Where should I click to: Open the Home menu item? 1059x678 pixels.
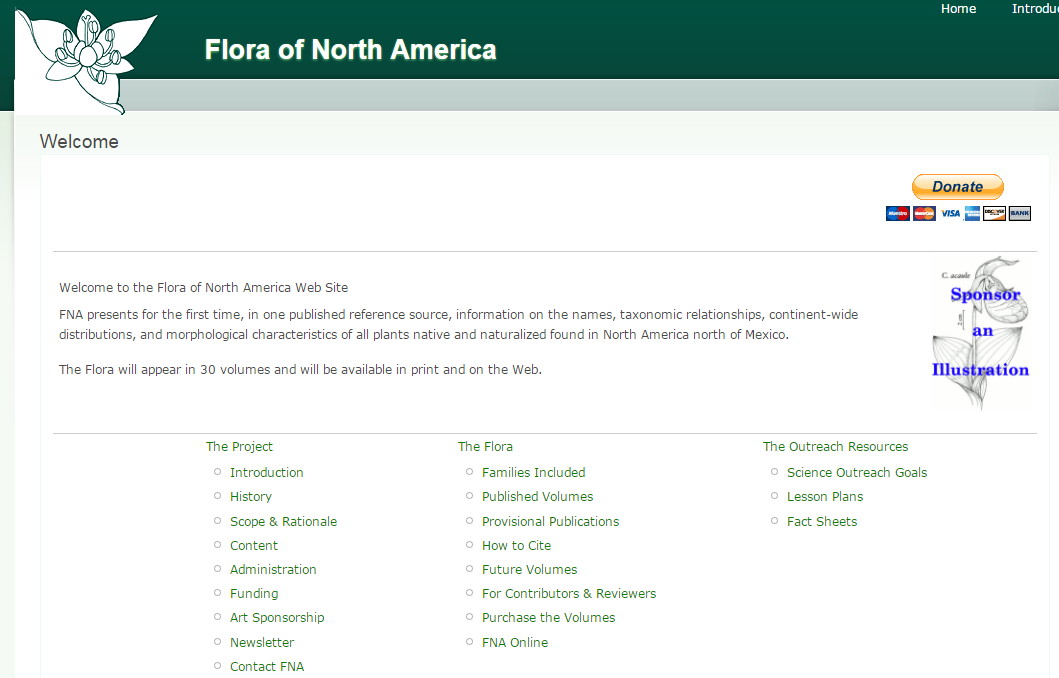pyautogui.click(x=958, y=9)
